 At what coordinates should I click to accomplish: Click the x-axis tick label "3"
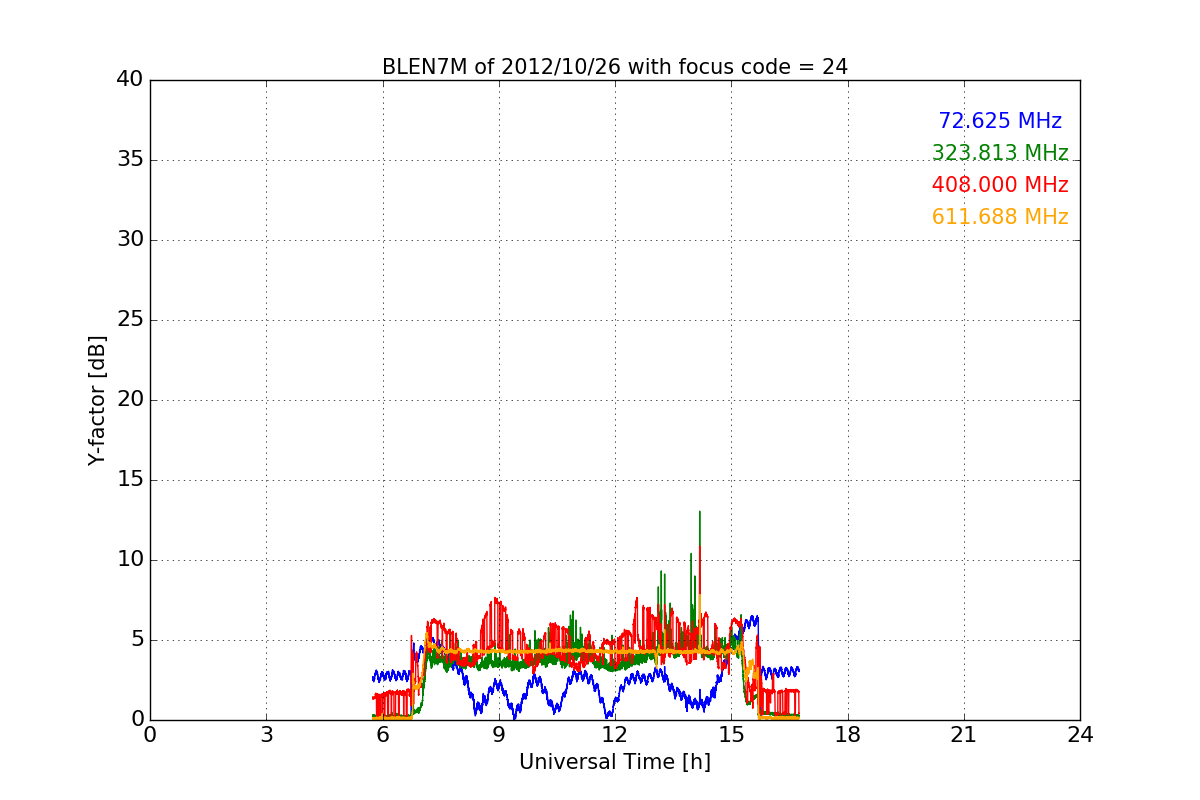(x=266, y=734)
